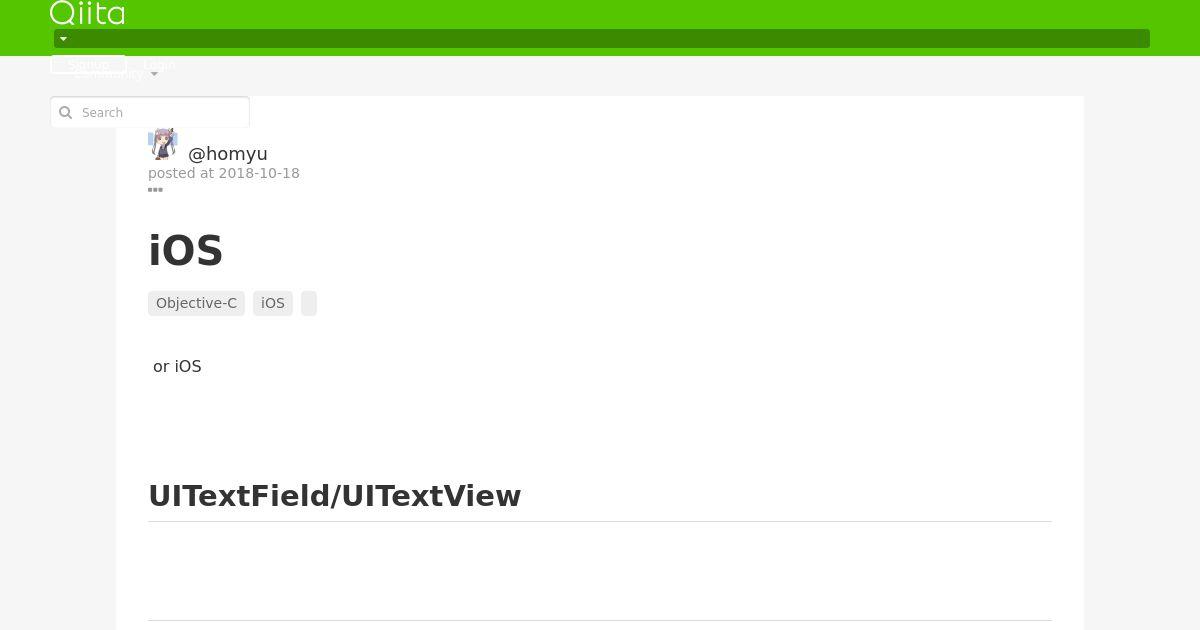The image size is (1200, 630).
Task: Visit the @homyu author profile
Action: (228, 154)
